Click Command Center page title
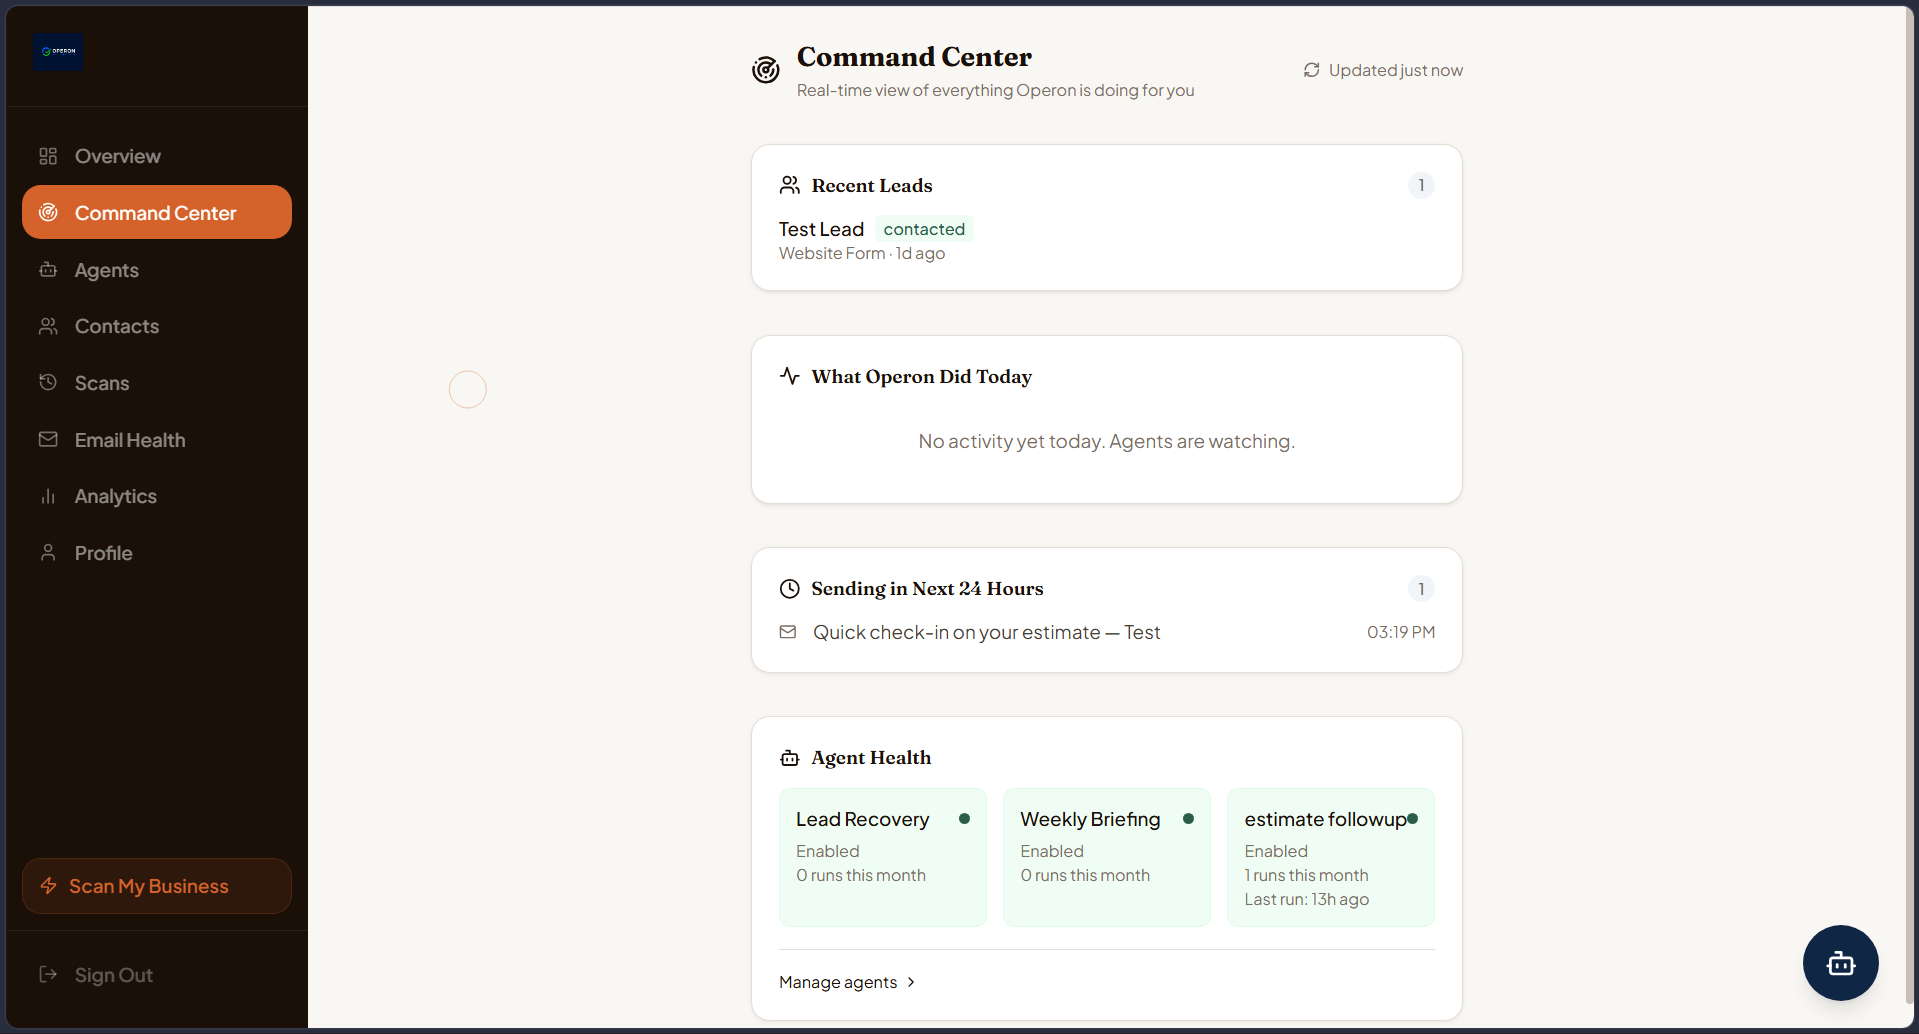Screen dimensions: 1919x1034 914,57
